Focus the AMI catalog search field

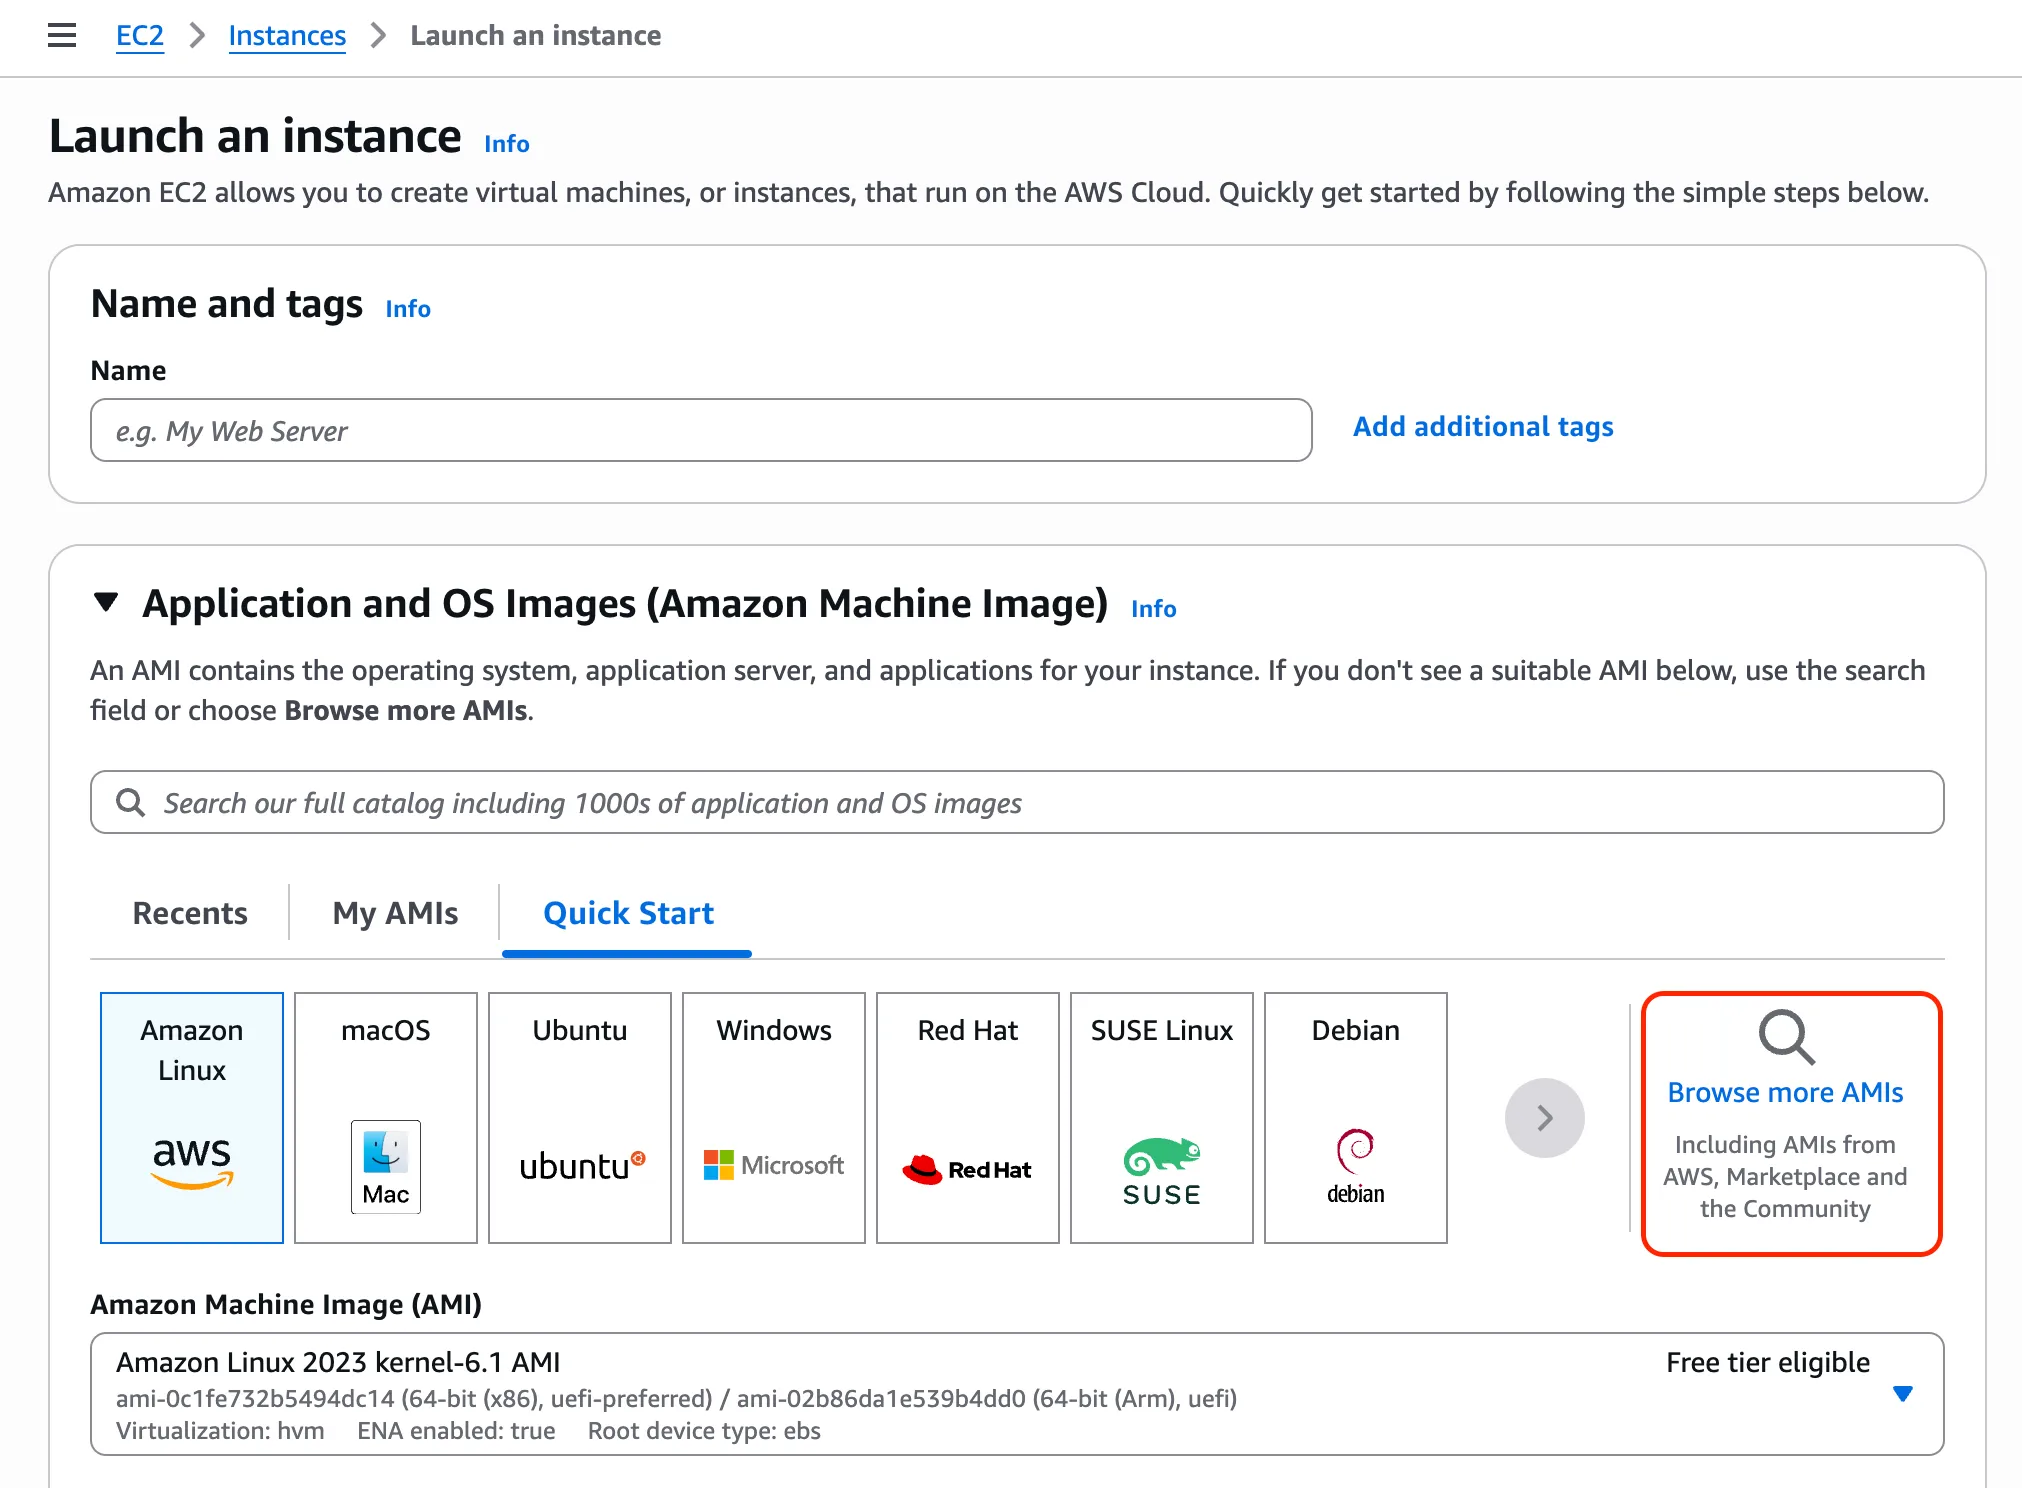tap(1015, 803)
